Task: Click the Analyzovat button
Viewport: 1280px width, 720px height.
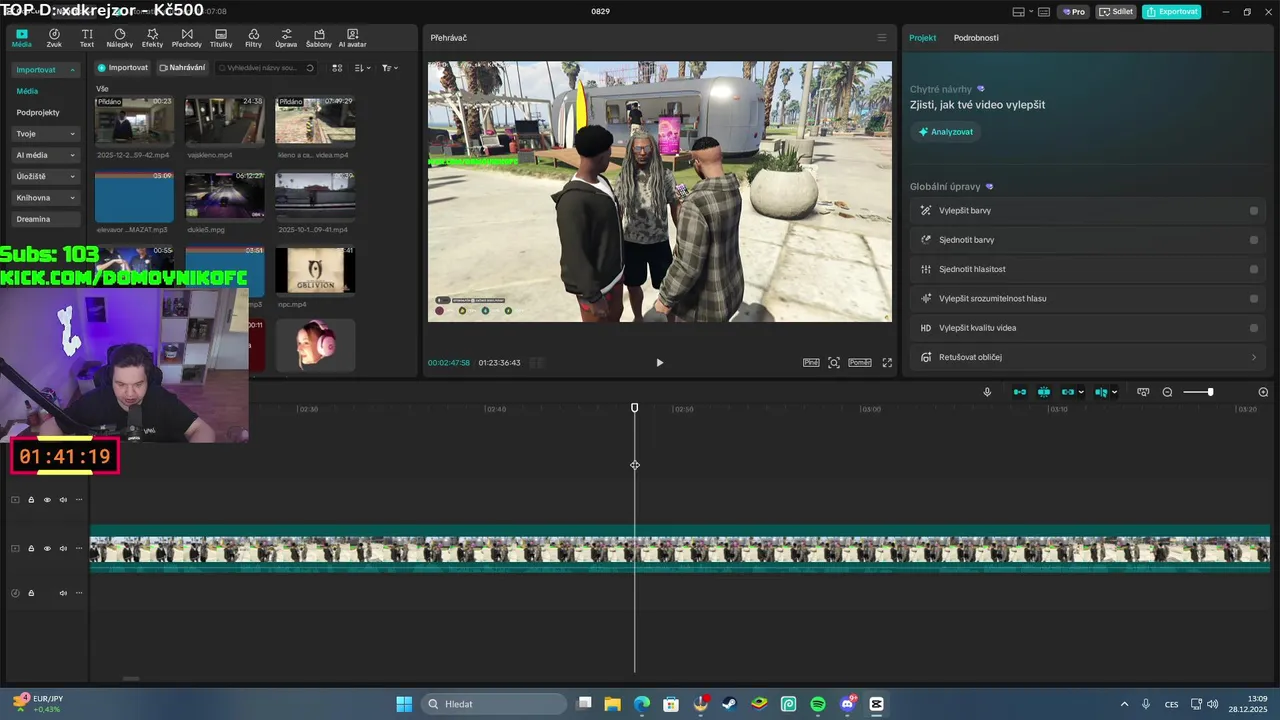Action: [x=945, y=132]
